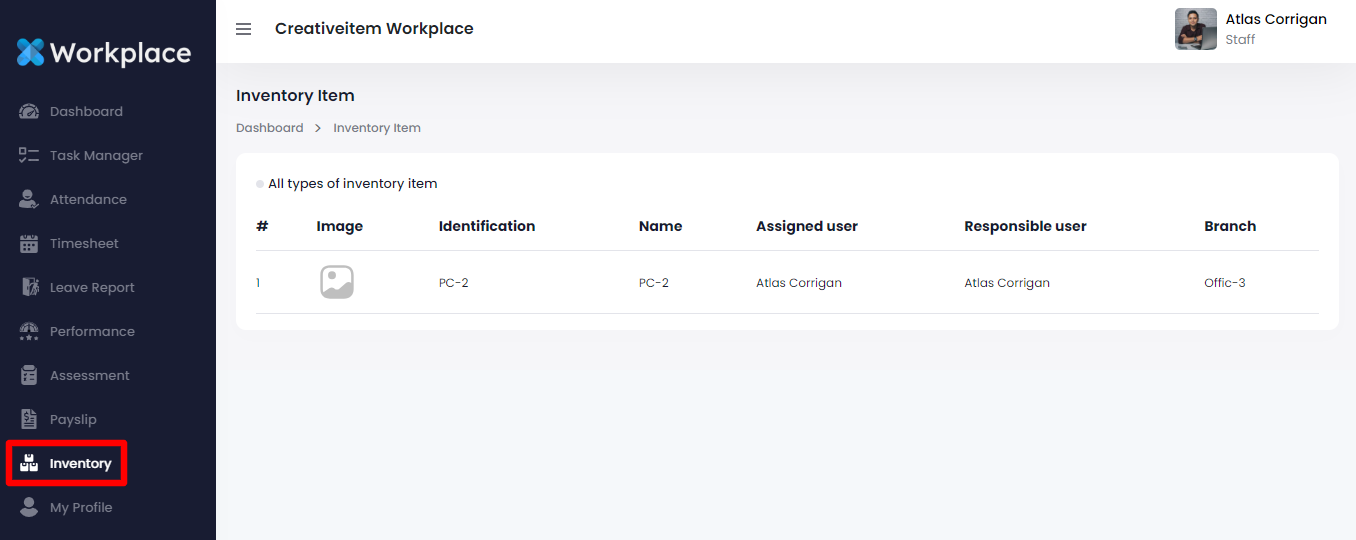Screen dimensions: 1356x540
Task: Click the Assessment icon in sidebar
Action: point(29,376)
